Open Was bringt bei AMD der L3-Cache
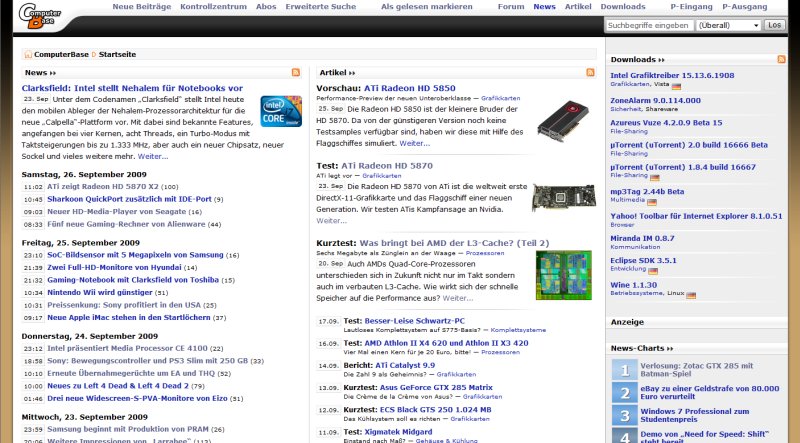This screenshot has height=443, width=800. tap(454, 243)
